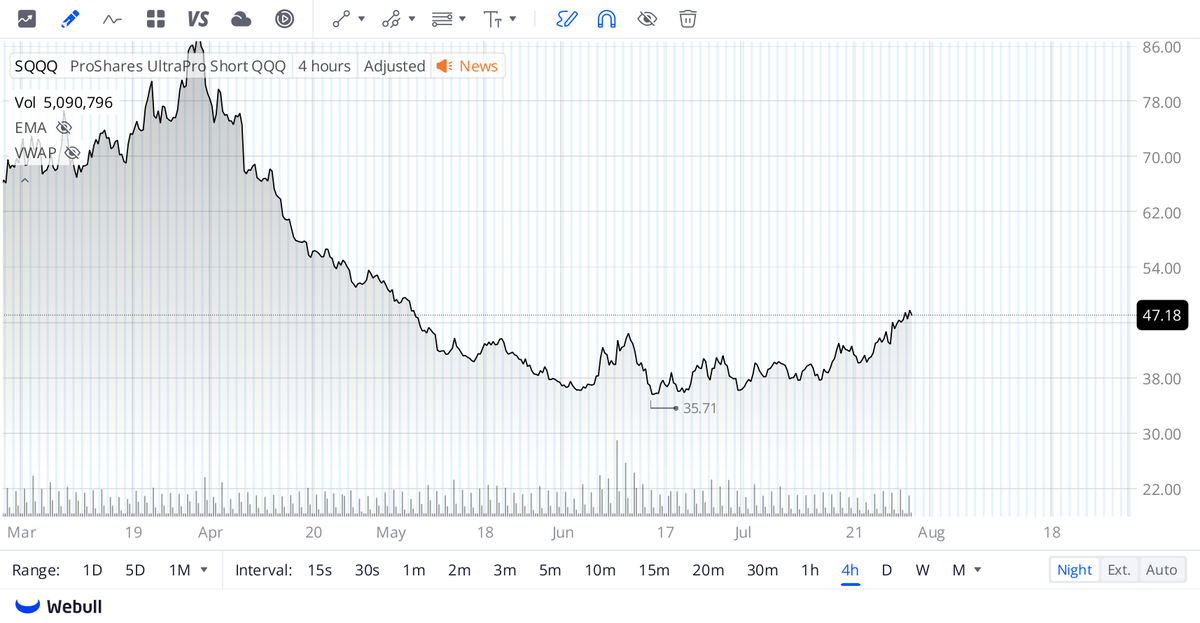The height and width of the screenshot is (623, 1200).
Task: Click the 47.18 current price tag
Action: coord(1162,315)
